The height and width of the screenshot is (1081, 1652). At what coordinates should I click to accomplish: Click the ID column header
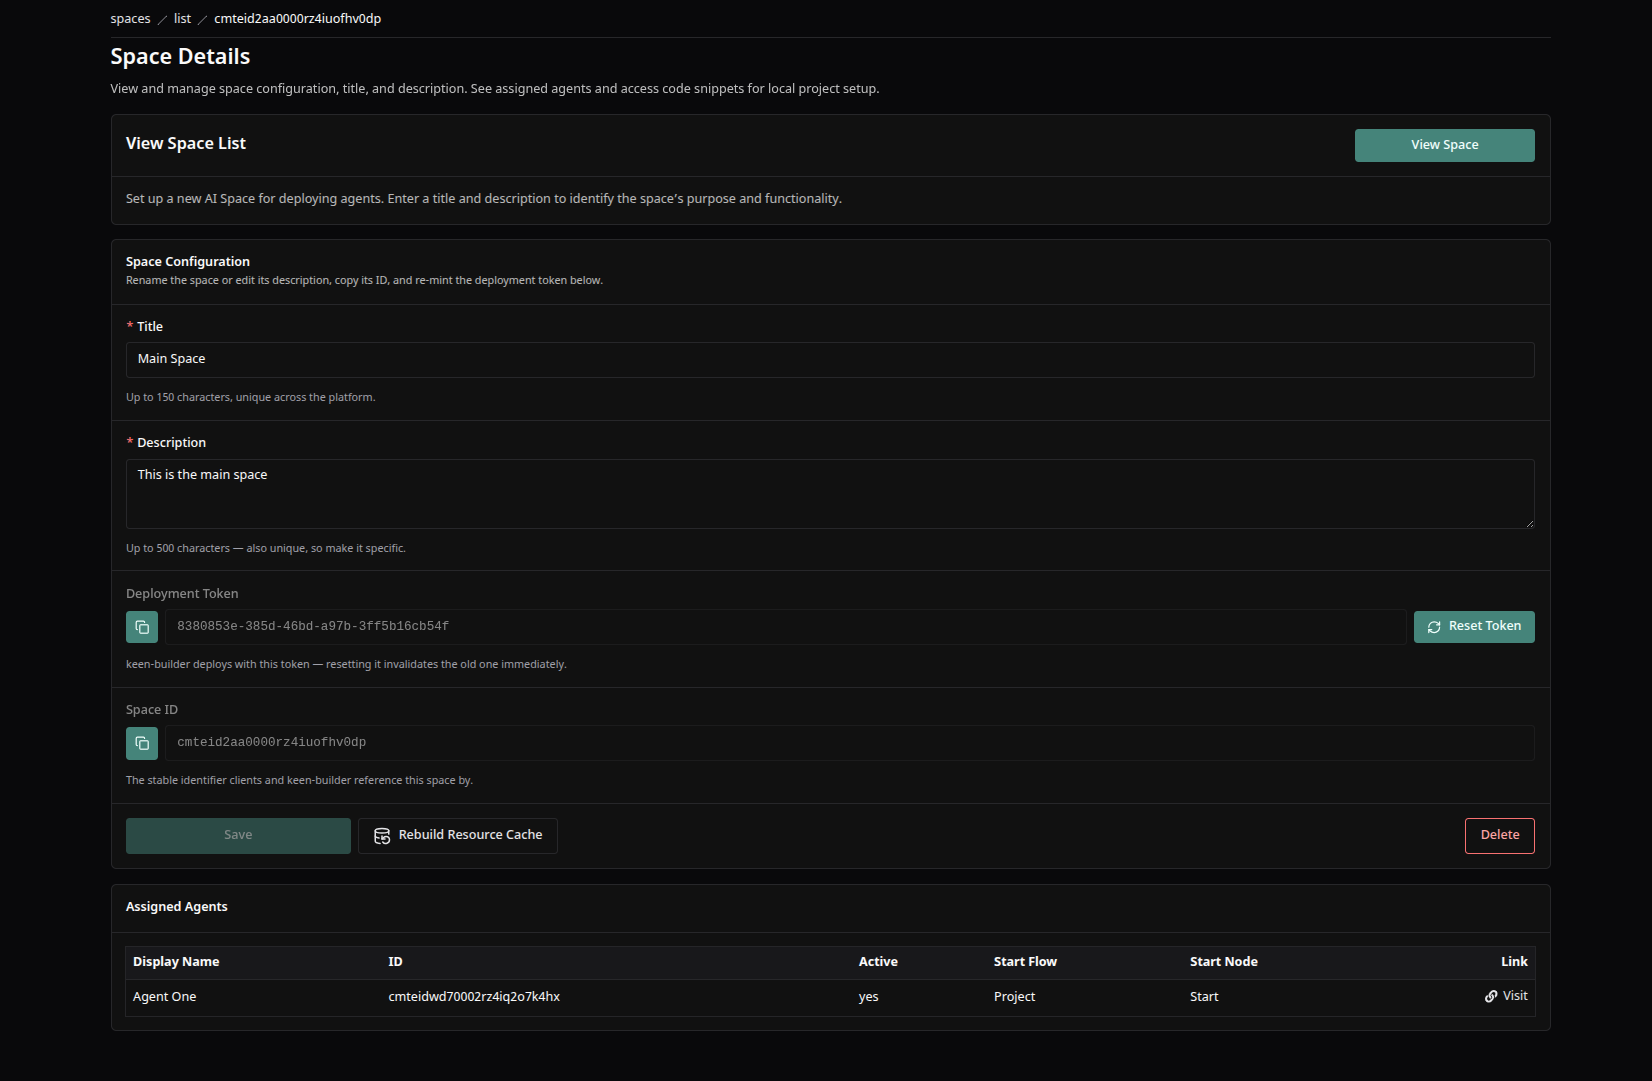(x=395, y=962)
